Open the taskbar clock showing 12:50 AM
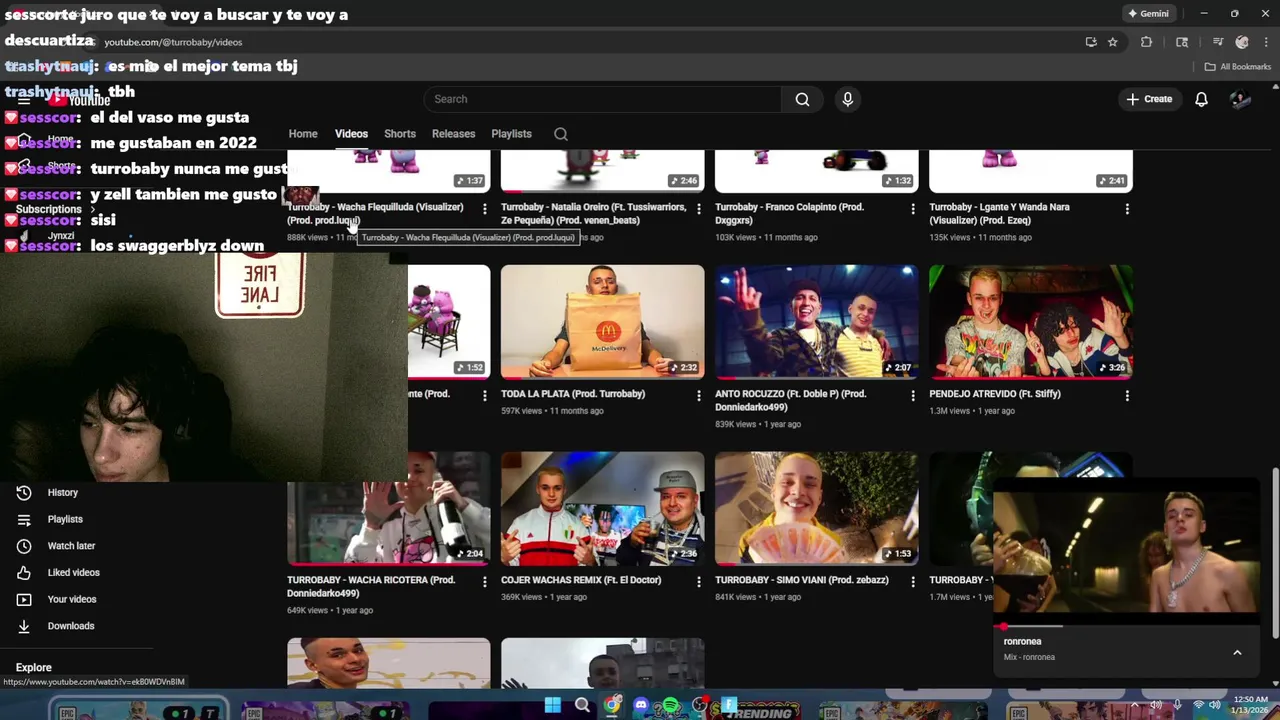This screenshot has width=1280, height=720. pos(1251,705)
